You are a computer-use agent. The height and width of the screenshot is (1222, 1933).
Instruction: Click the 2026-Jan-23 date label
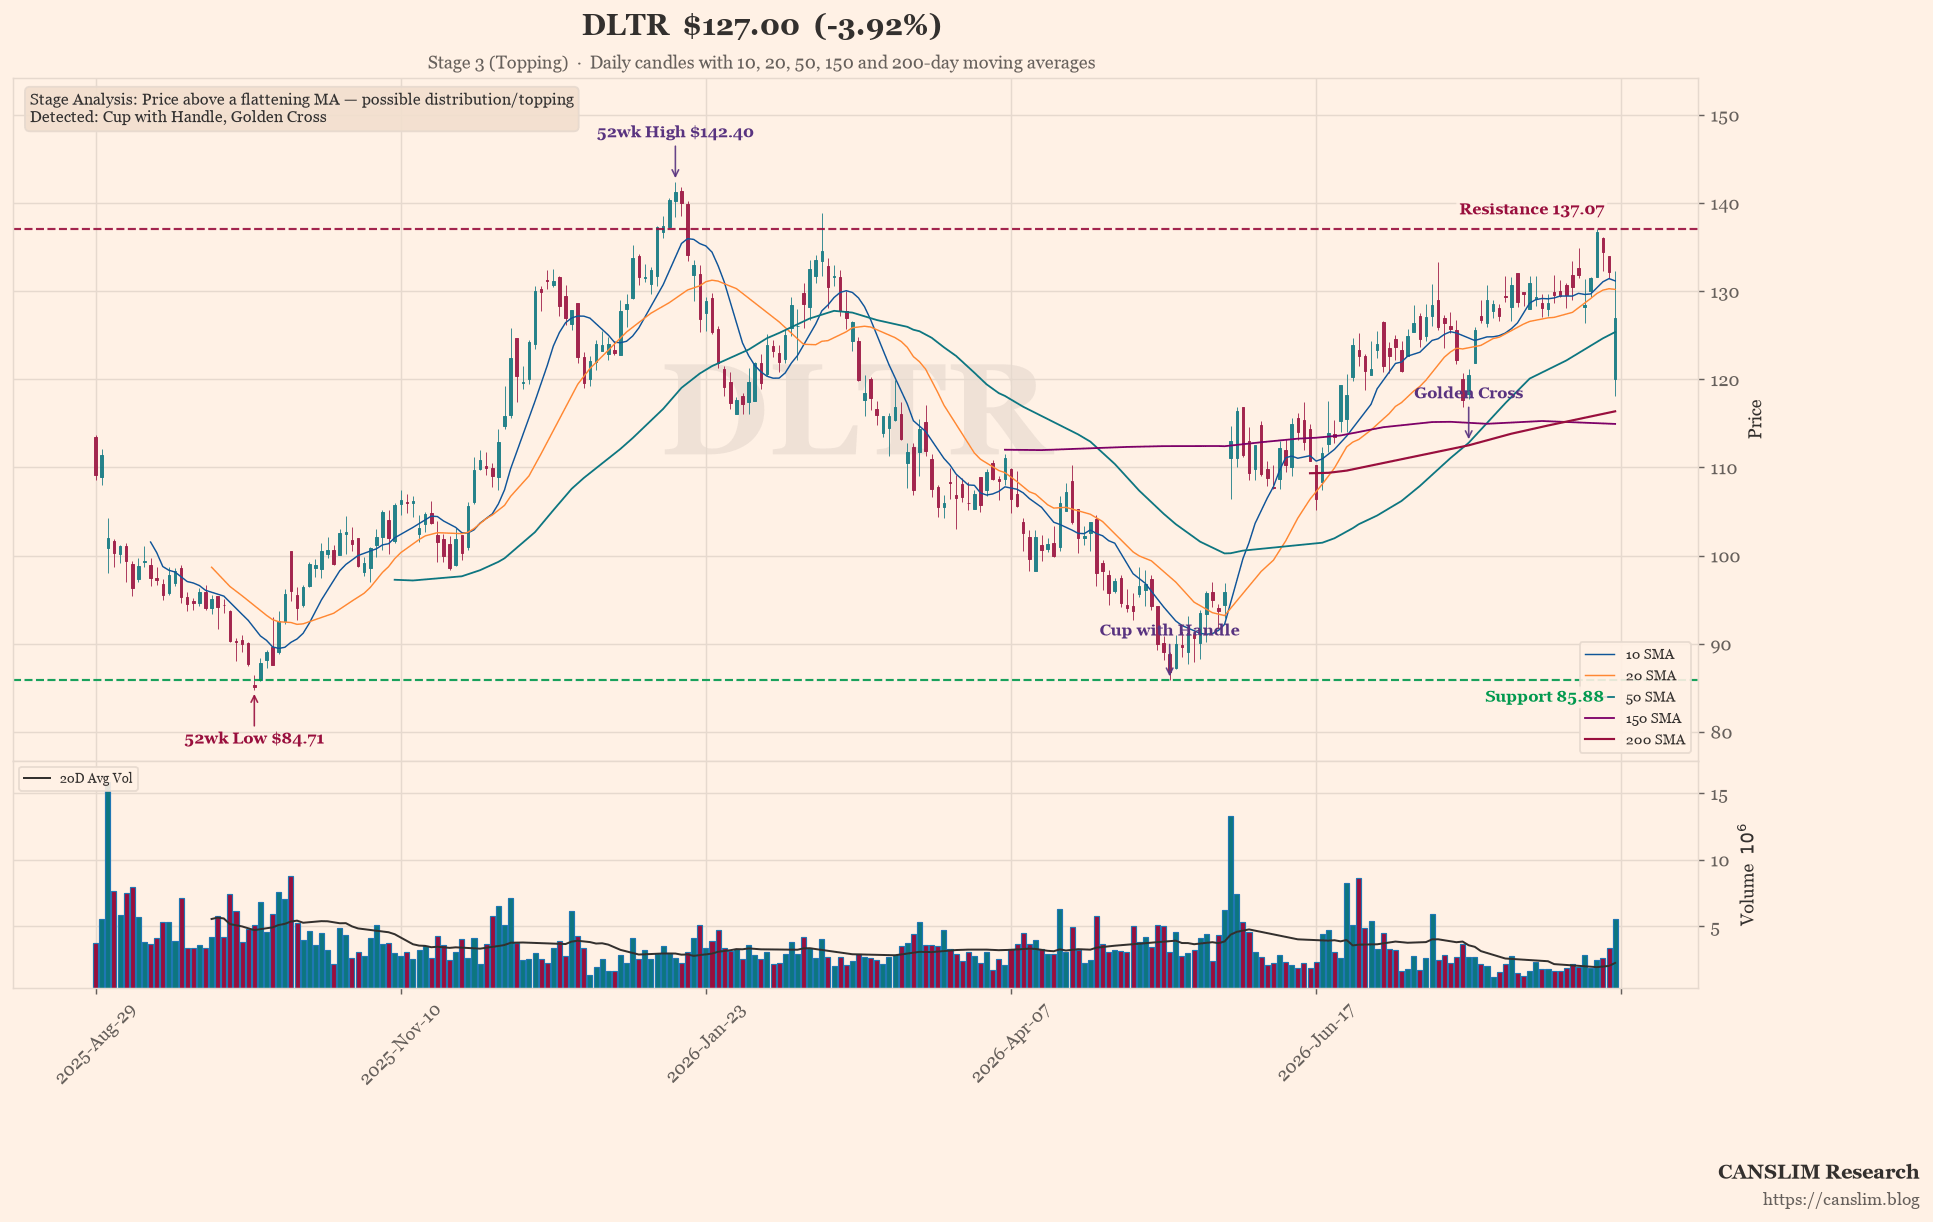coord(707,1044)
